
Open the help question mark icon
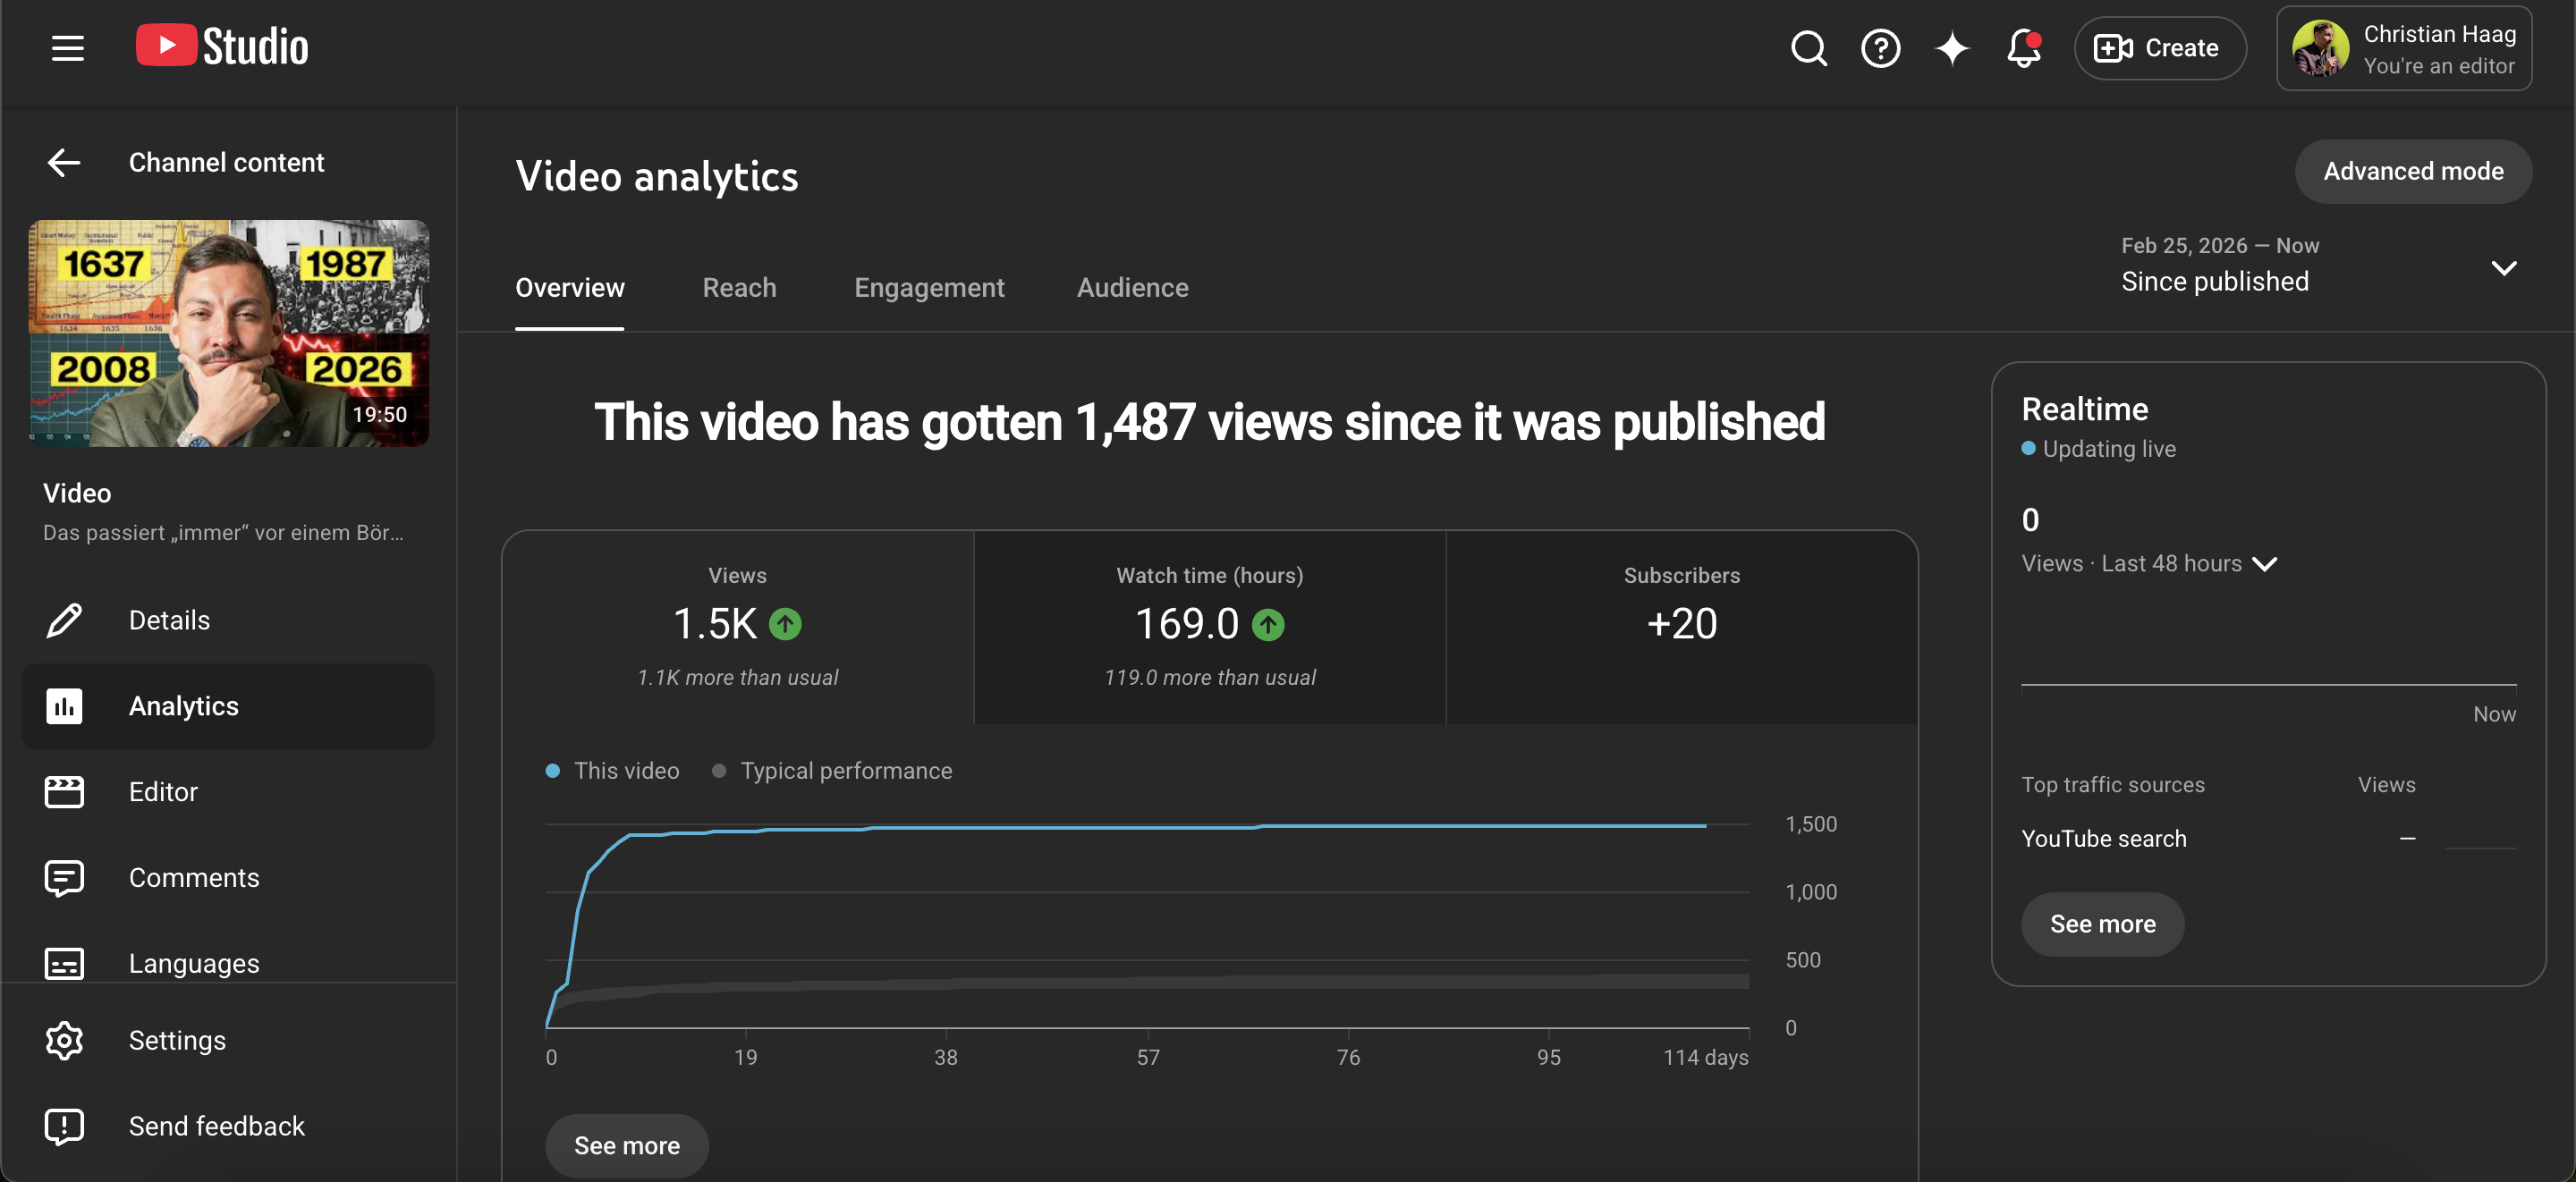click(1880, 48)
